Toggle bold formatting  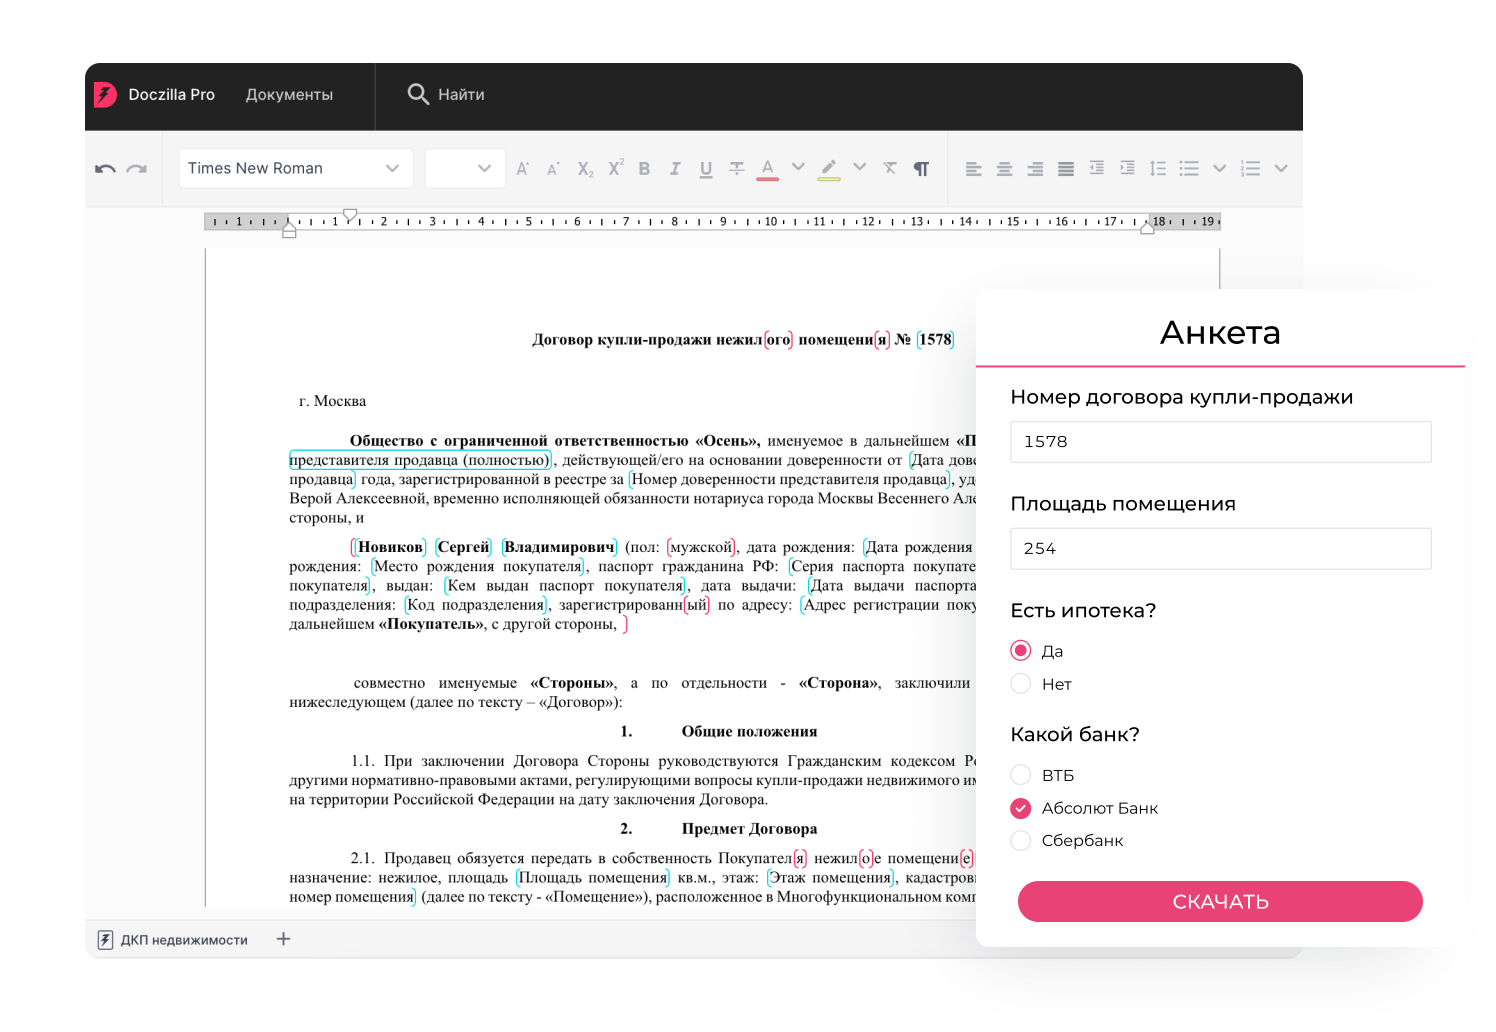644,168
